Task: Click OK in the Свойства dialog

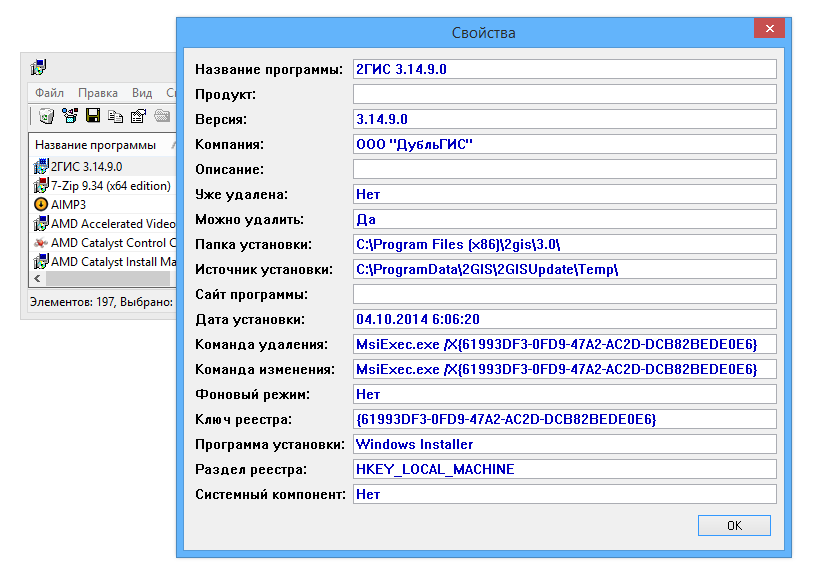Action: click(734, 525)
